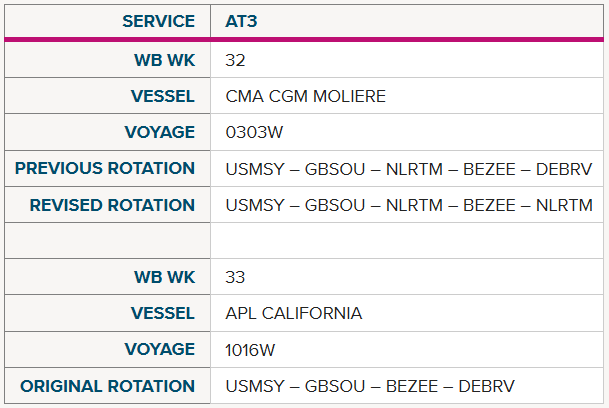Click the second WB WK label
The width and height of the screenshot is (609, 408).
click(x=165, y=277)
